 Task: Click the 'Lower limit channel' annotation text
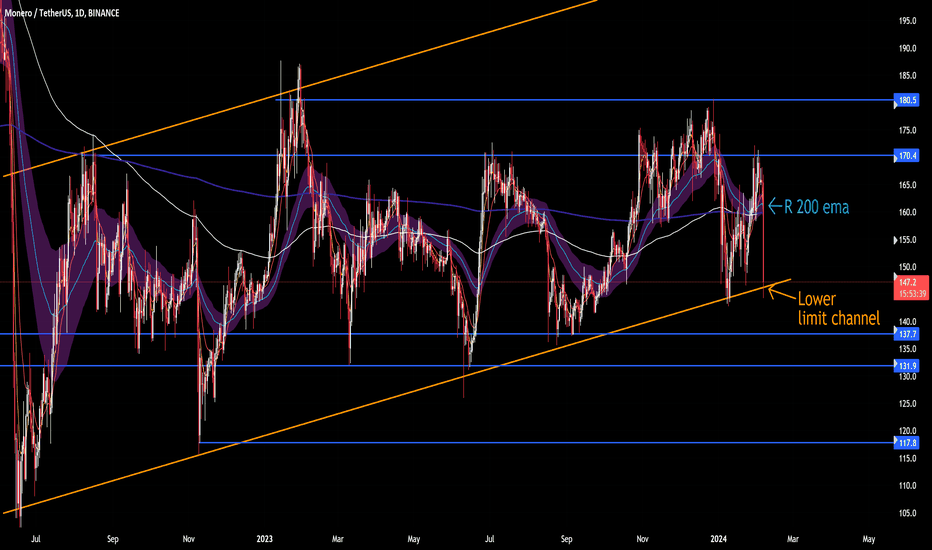tap(838, 308)
